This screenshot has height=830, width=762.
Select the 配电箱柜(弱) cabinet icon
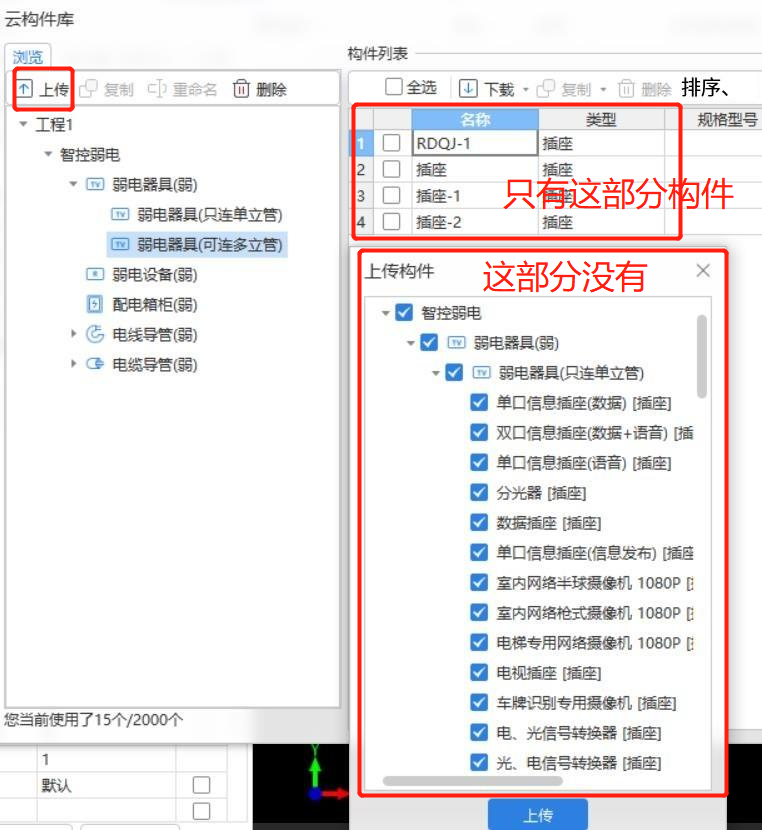coord(95,304)
